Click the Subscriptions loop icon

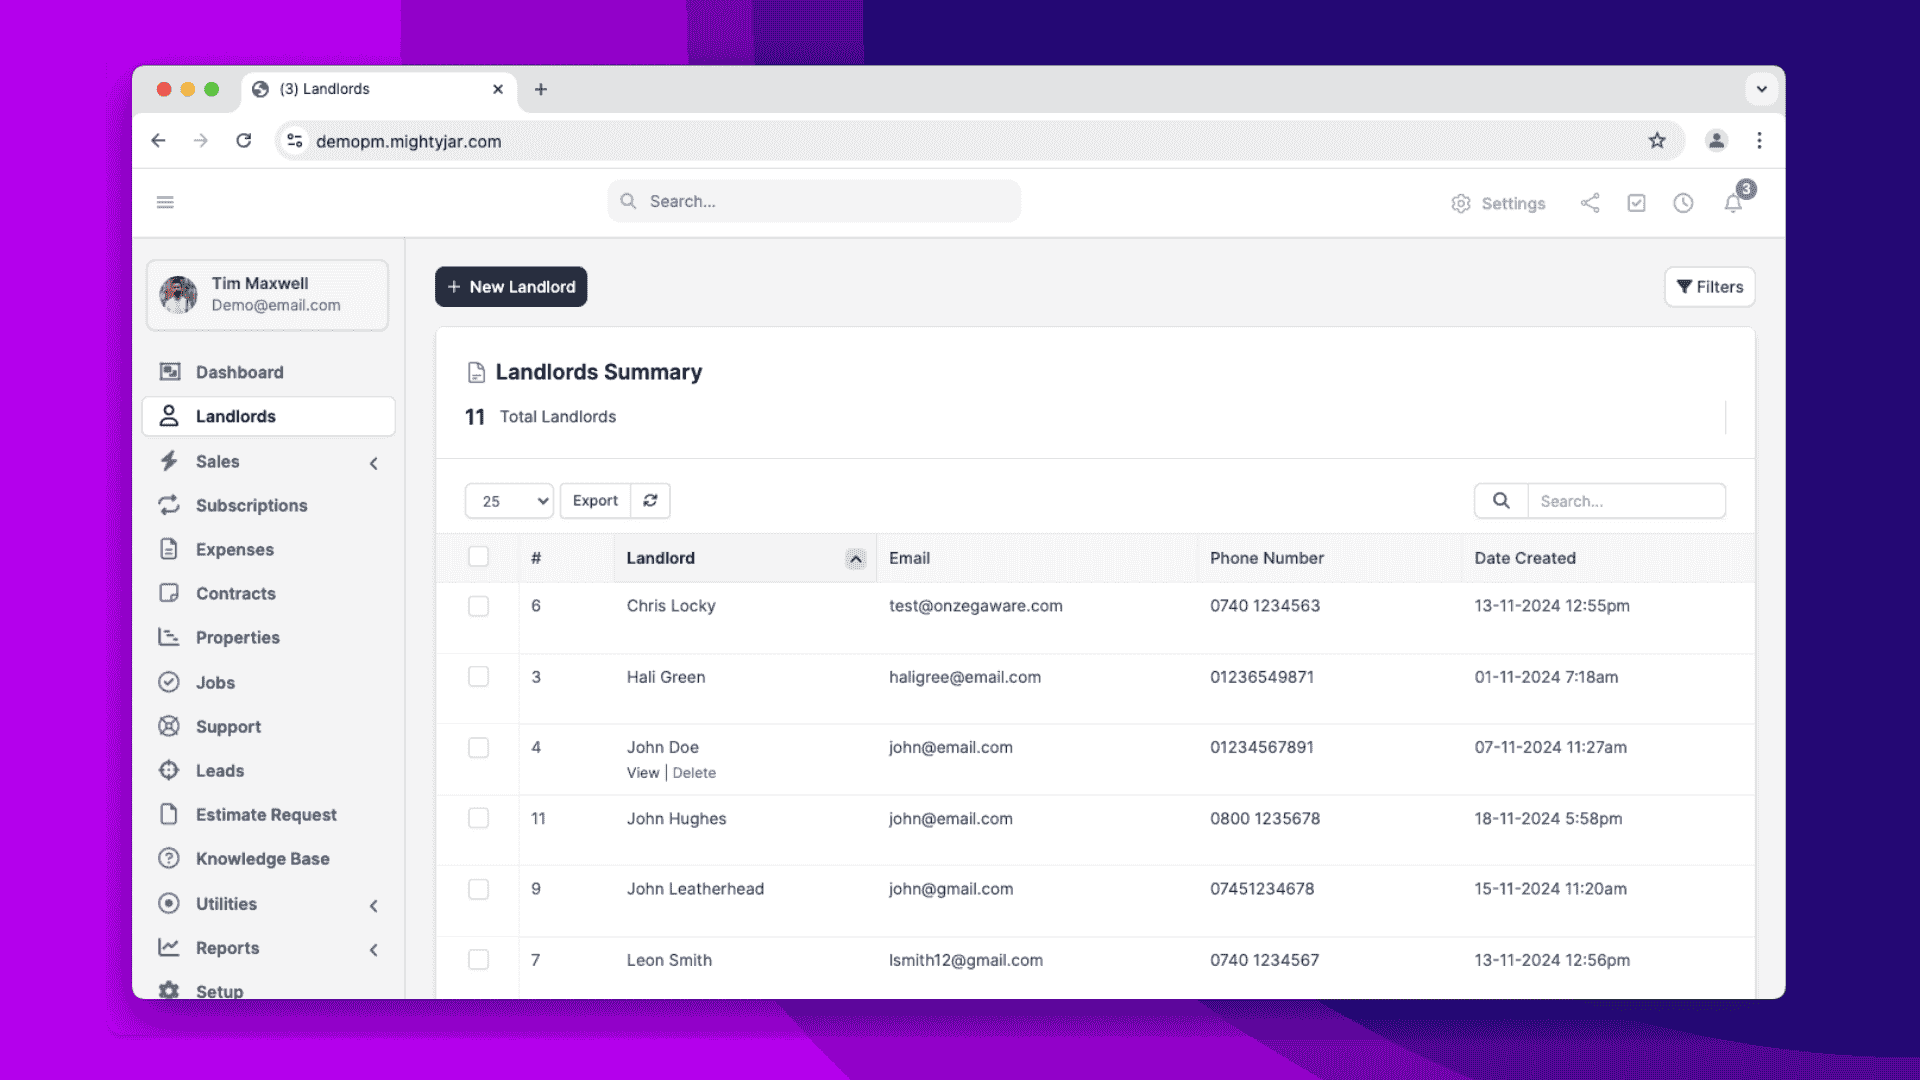pos(169,505)
